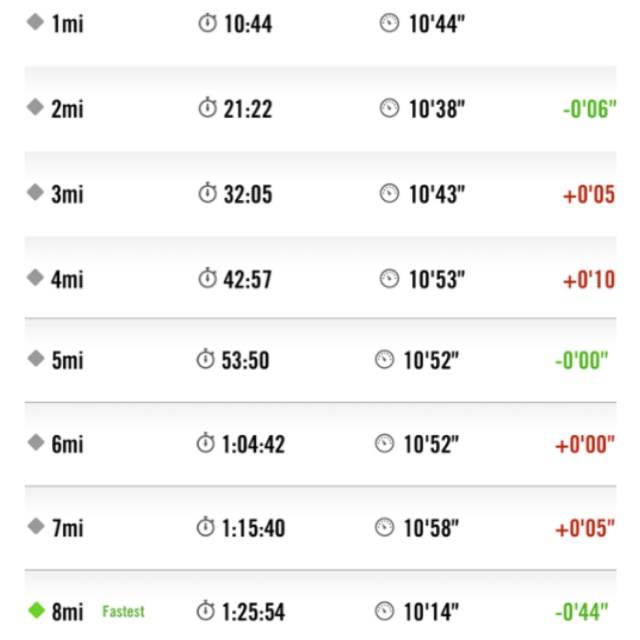Click the elapsed time 1:04:42
This screenshot has height=640, width=640.
click(254, 444)
